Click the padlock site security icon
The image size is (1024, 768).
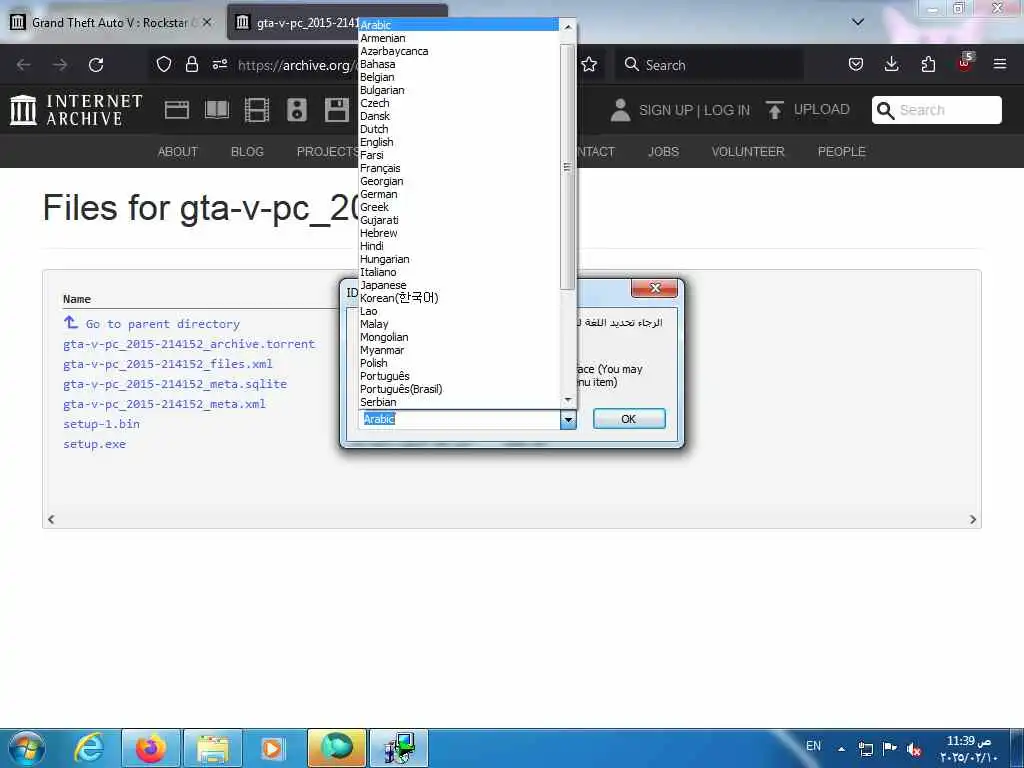(x=191, y=64)
